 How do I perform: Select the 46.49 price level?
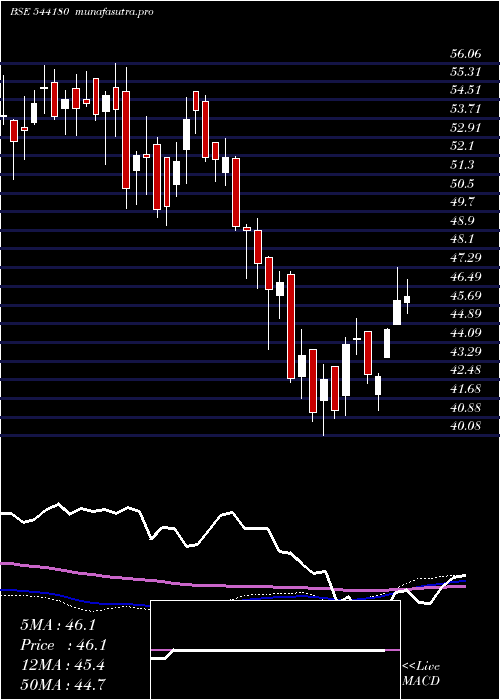tap(465, 277)
